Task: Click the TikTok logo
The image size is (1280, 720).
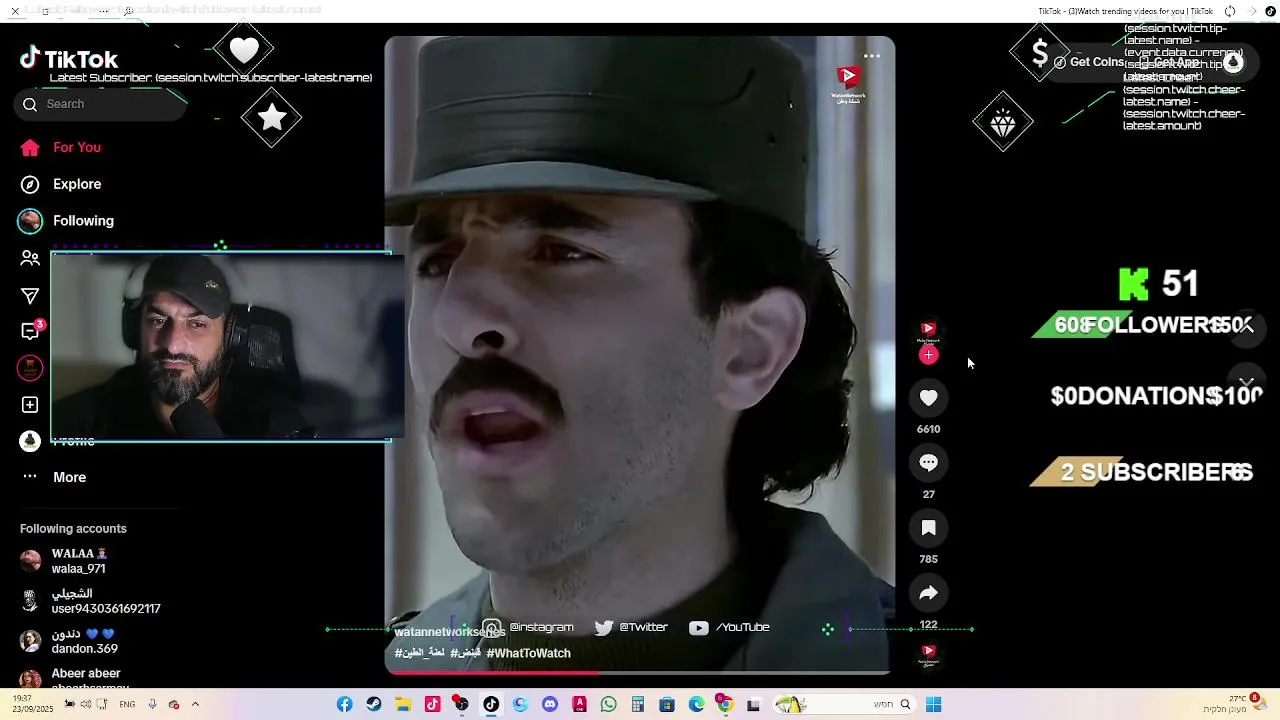Action: [x=69, y=59]
